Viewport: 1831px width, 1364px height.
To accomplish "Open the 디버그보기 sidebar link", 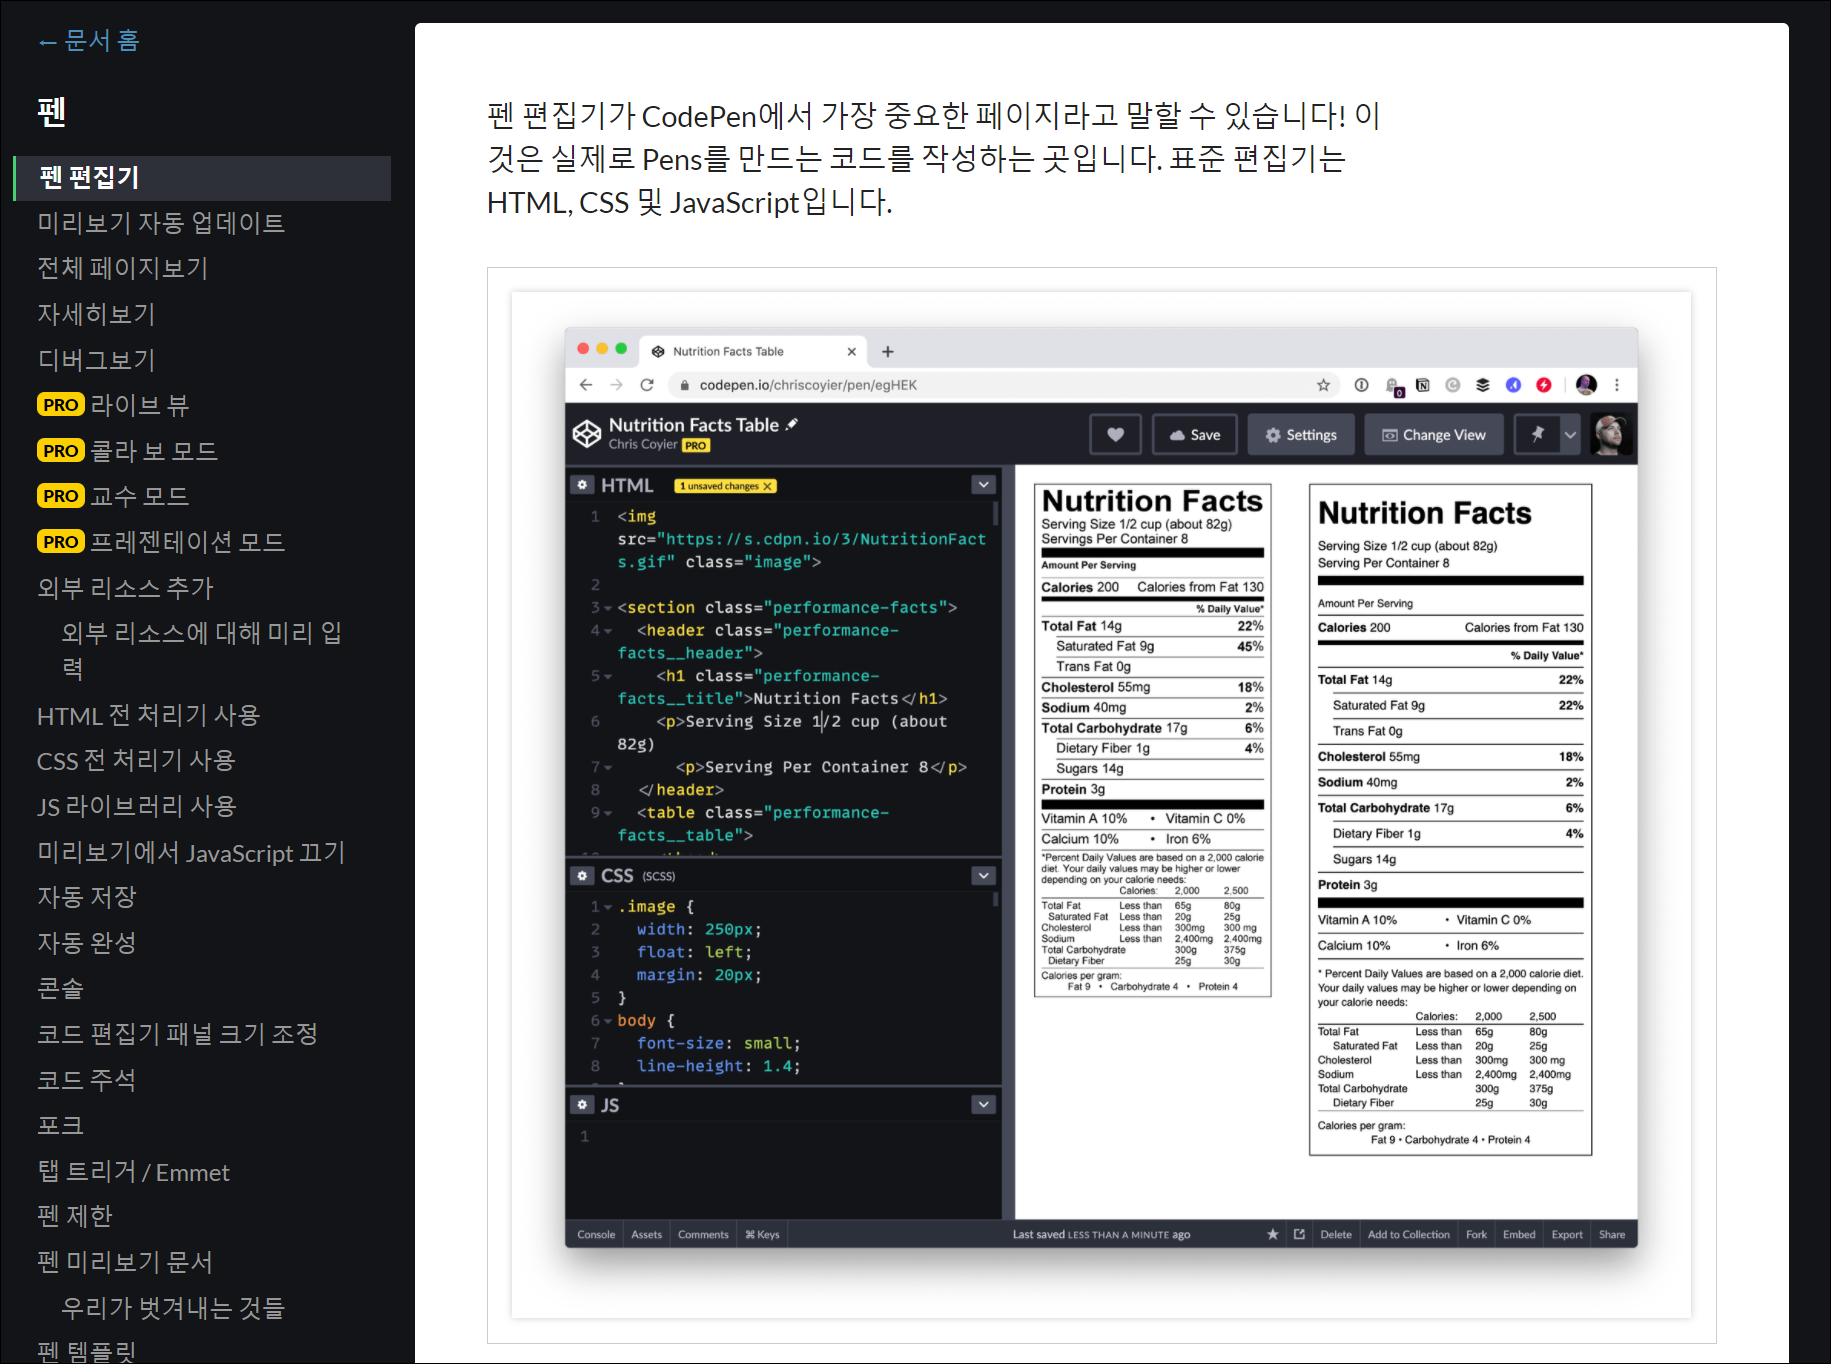I will (96, 360).
